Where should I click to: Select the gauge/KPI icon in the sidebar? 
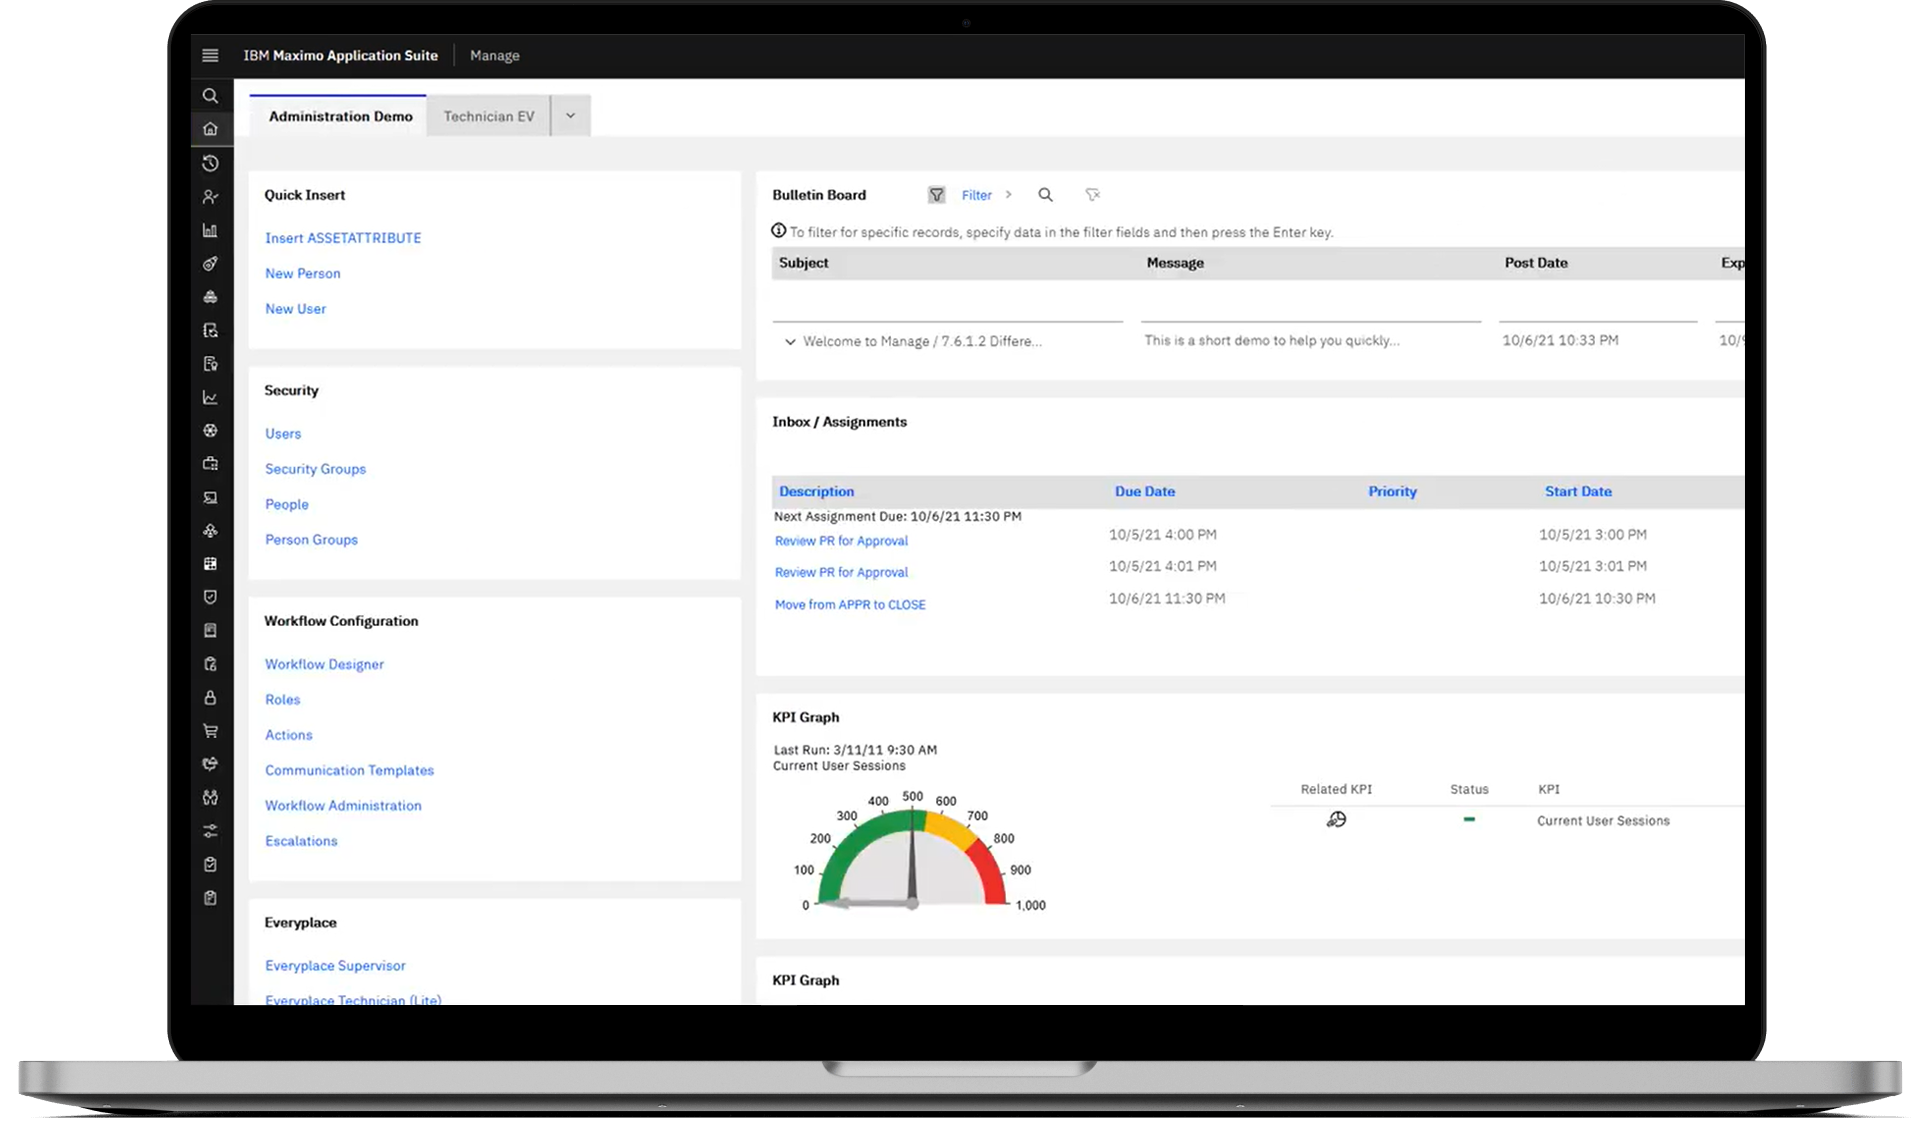point(210,263)
